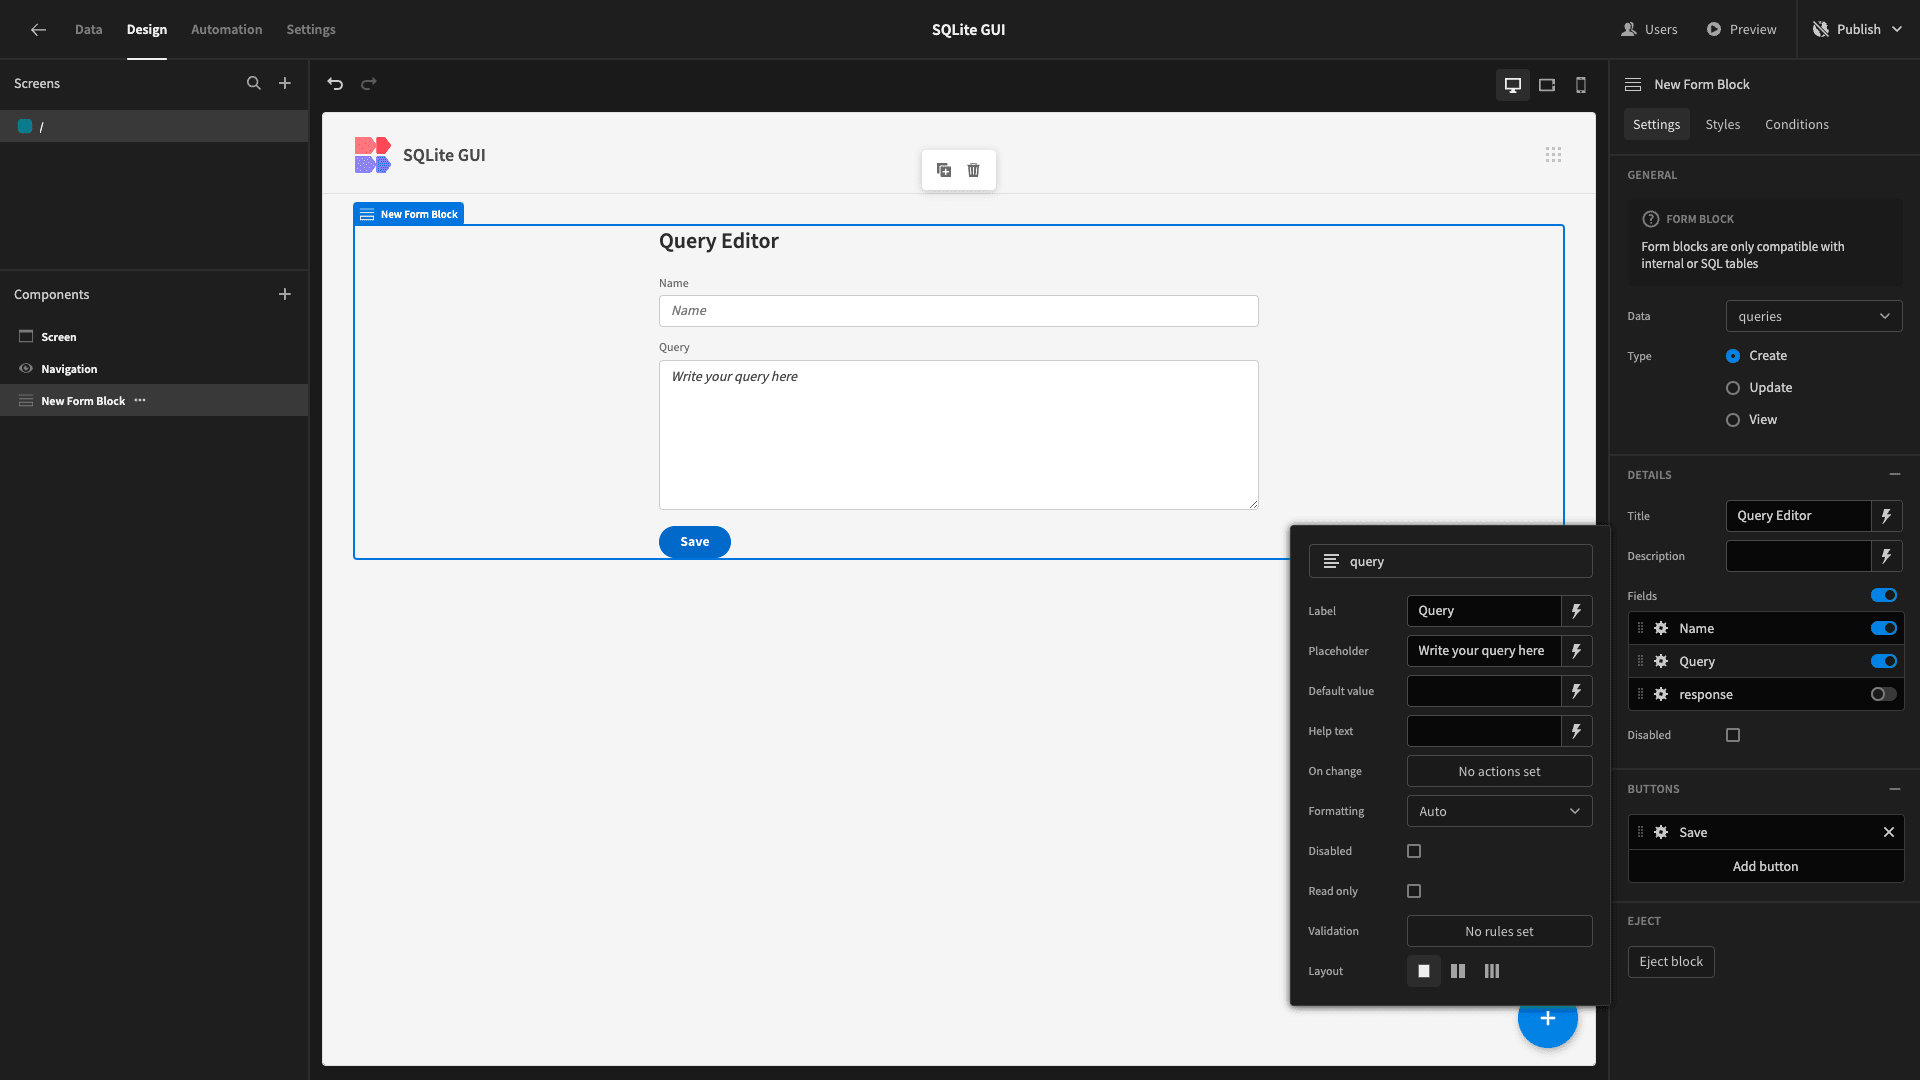Select the two-column layout option

click(1458, 971)
